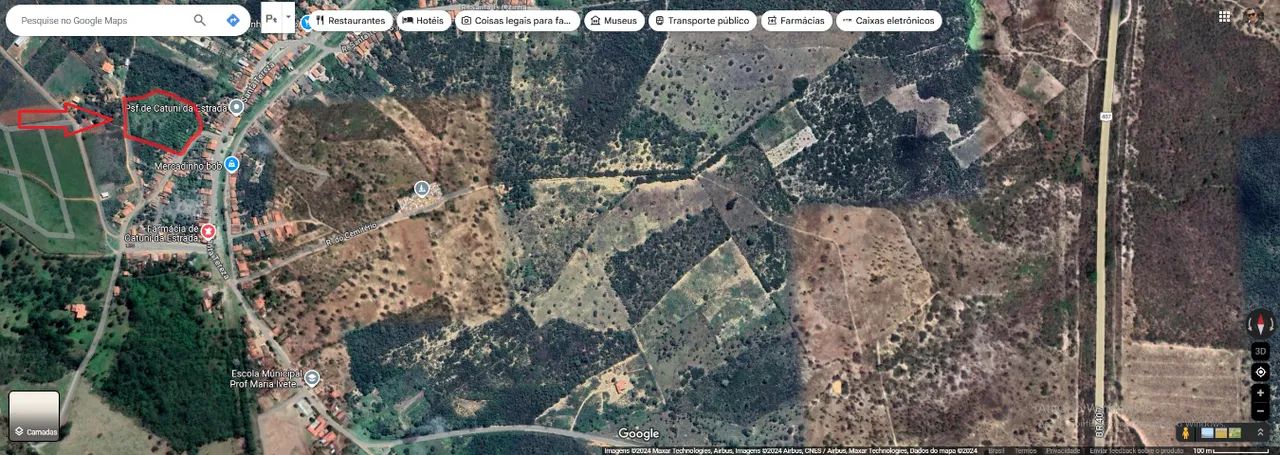The height and width of the screenshot is (455, 1280).
Task: Open directions with the blue arrow icon
Action: [x=233, y=20]
